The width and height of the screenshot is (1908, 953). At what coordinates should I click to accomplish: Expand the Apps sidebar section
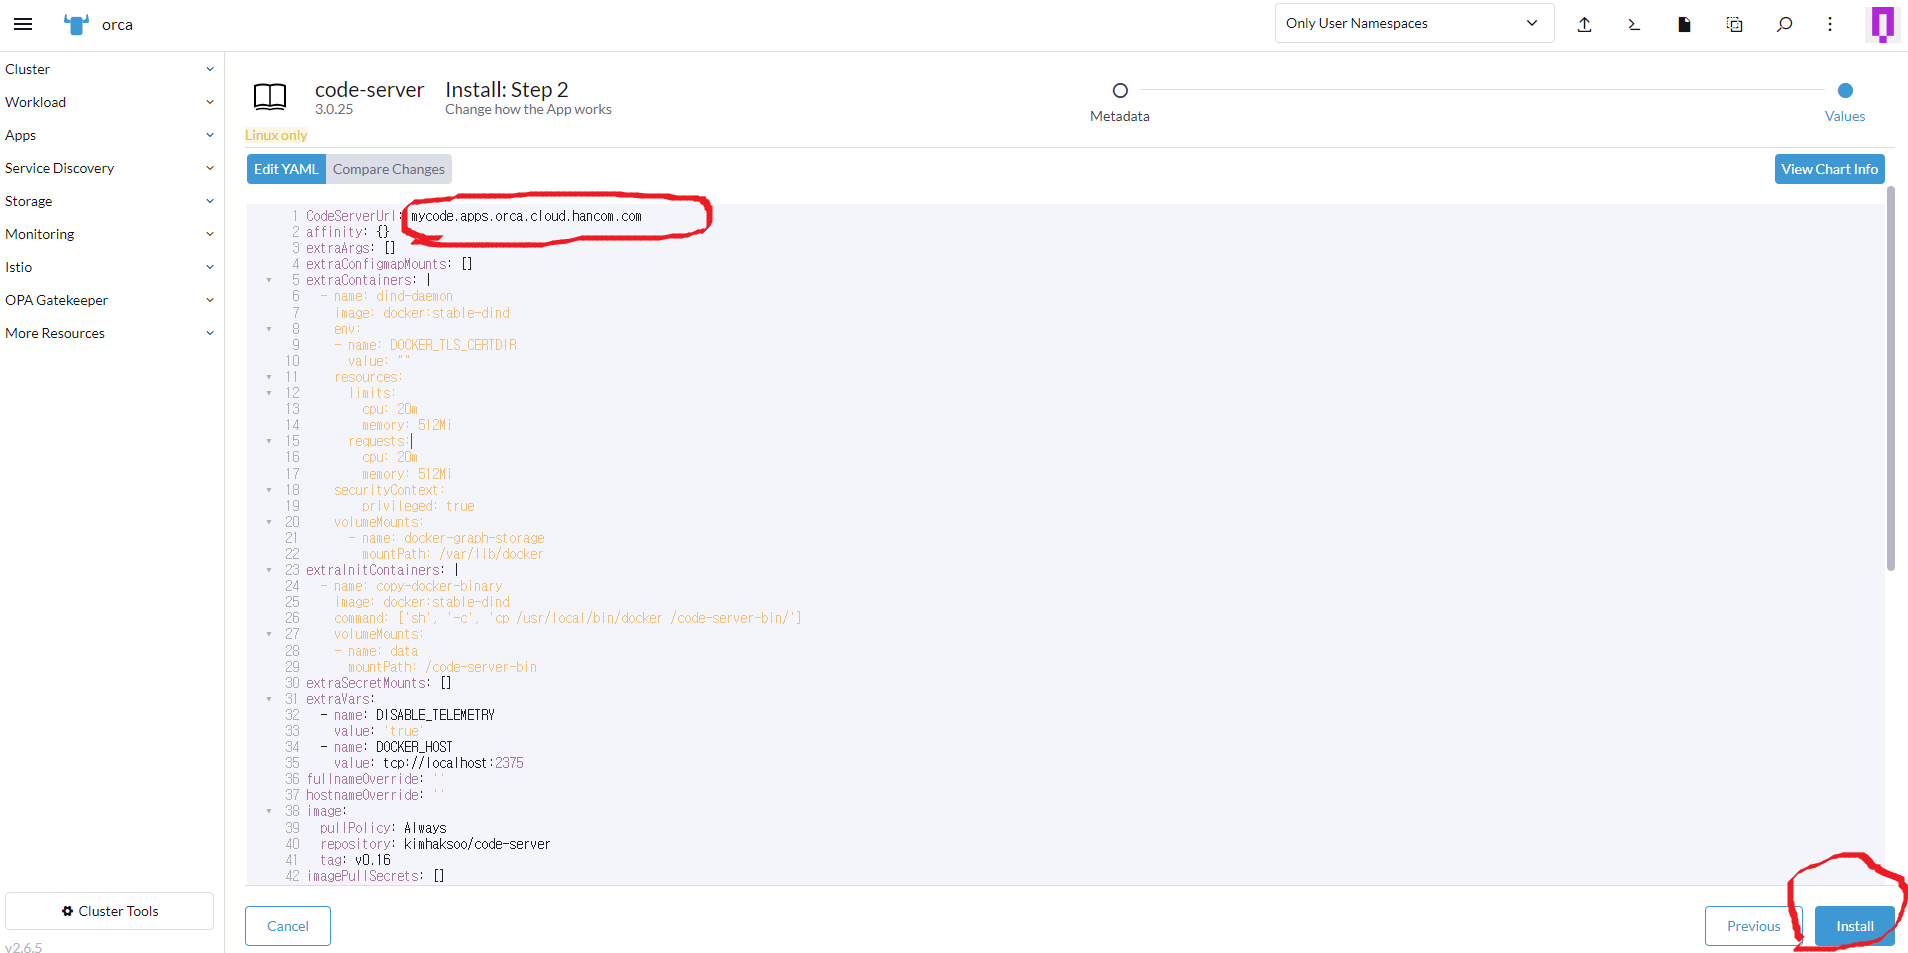[x=112, y=135]
